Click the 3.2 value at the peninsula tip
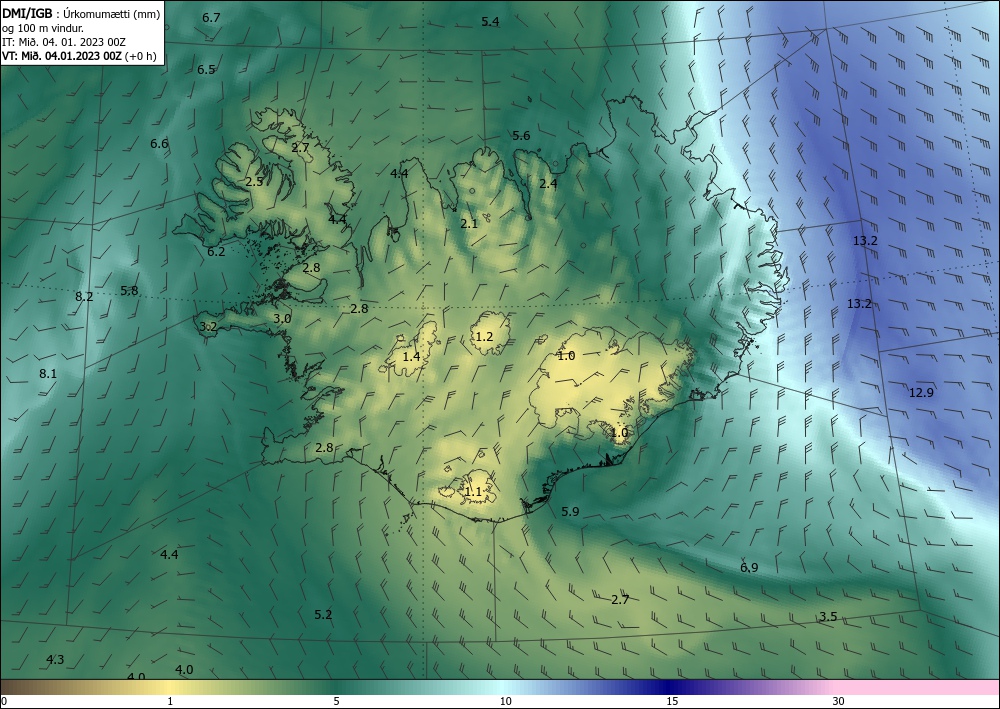The width and height of the screenshot is (1000, 709). 208,327
